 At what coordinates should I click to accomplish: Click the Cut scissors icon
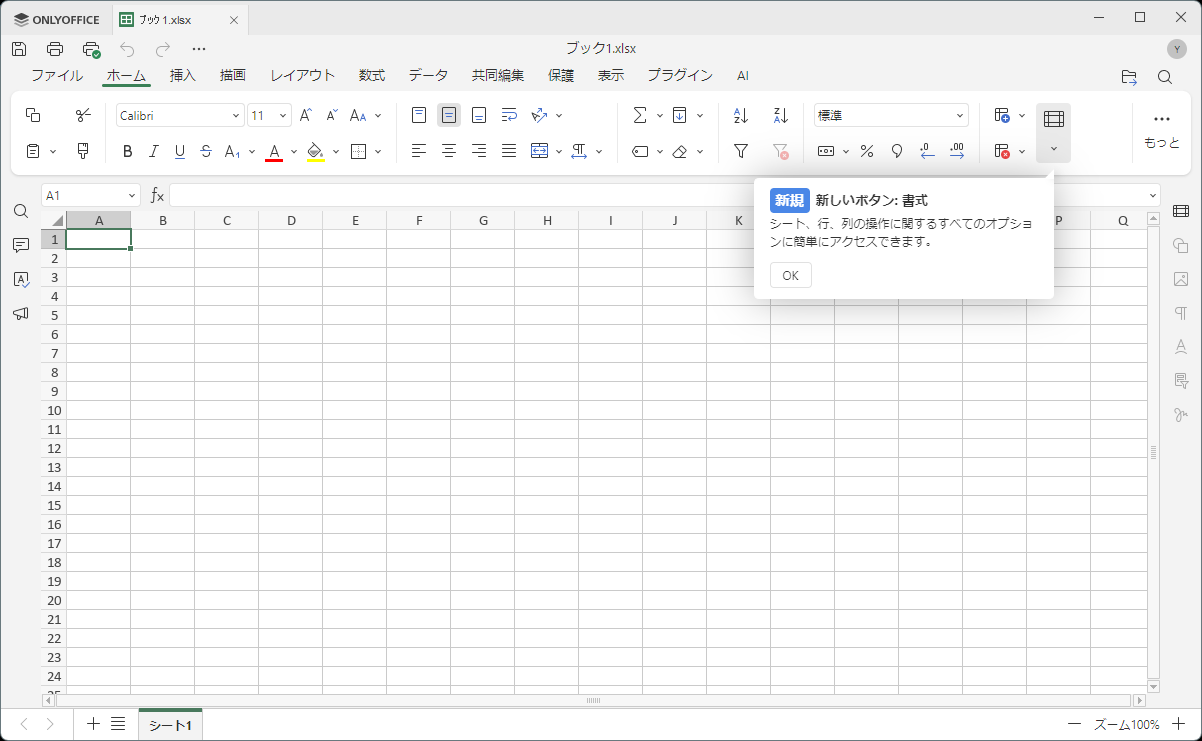click(x=83, y=116)
